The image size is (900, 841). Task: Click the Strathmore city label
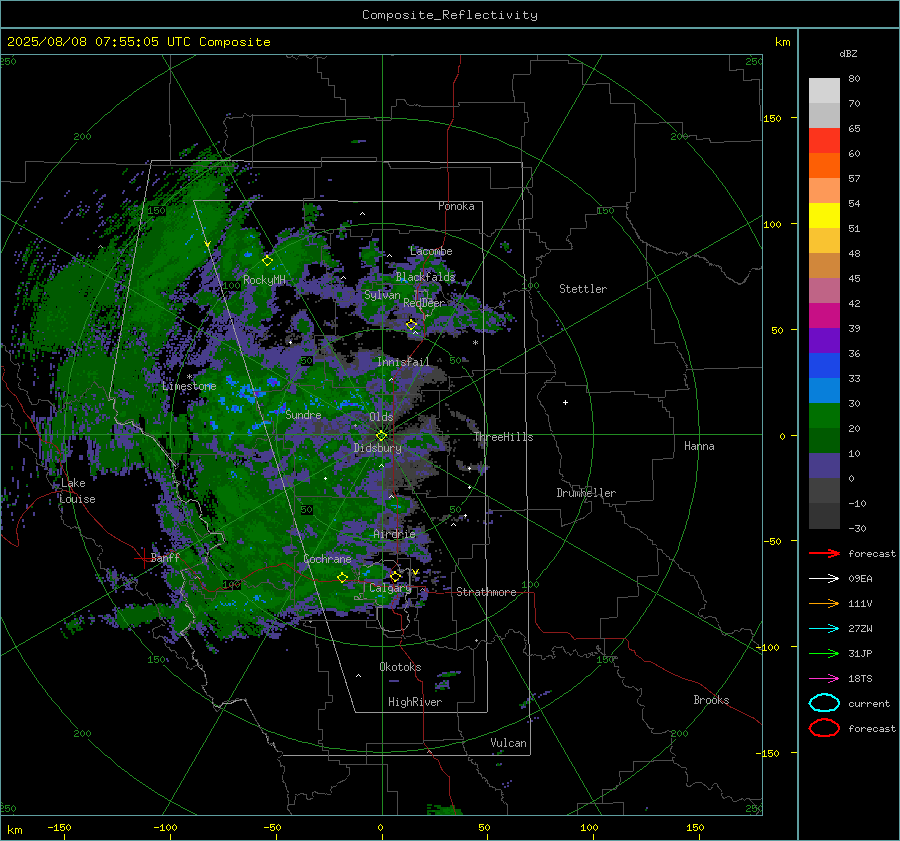[486, 592]
